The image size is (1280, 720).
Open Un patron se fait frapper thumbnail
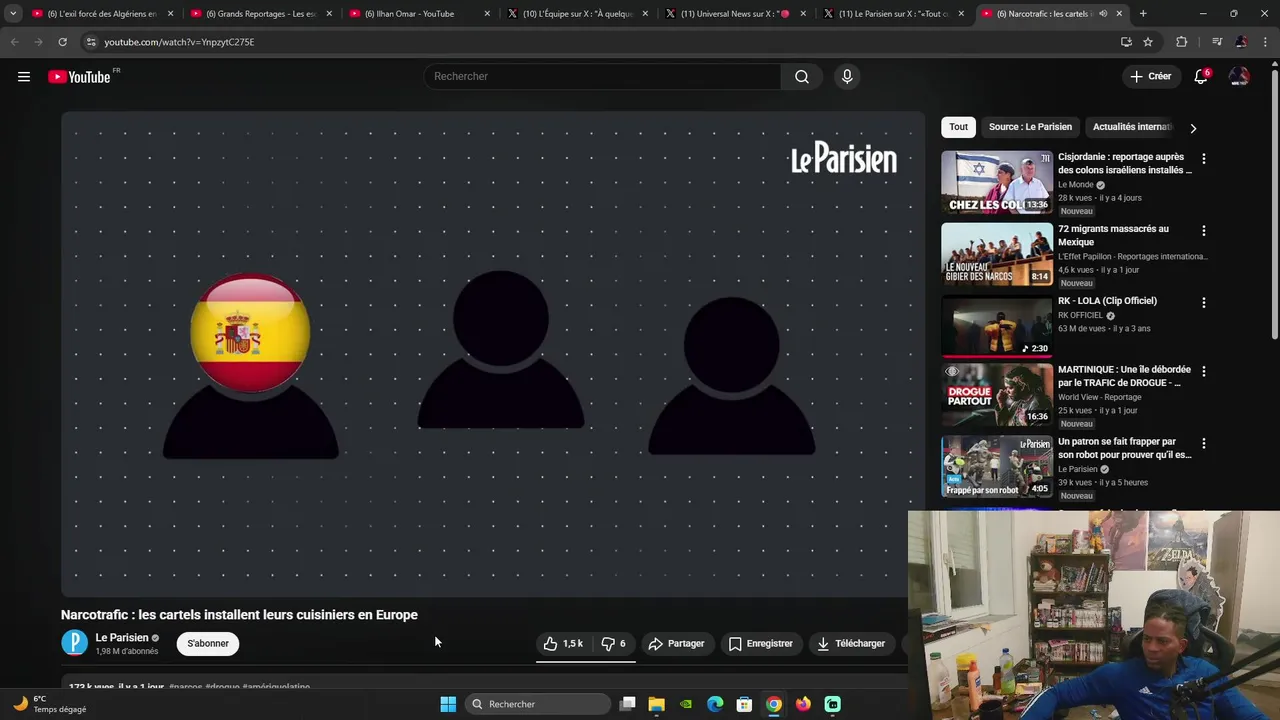point(997,467)
